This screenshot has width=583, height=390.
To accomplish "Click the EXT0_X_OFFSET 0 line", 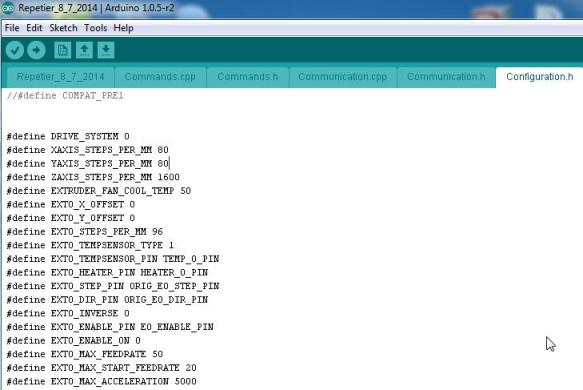I will [x=71, y=204].
